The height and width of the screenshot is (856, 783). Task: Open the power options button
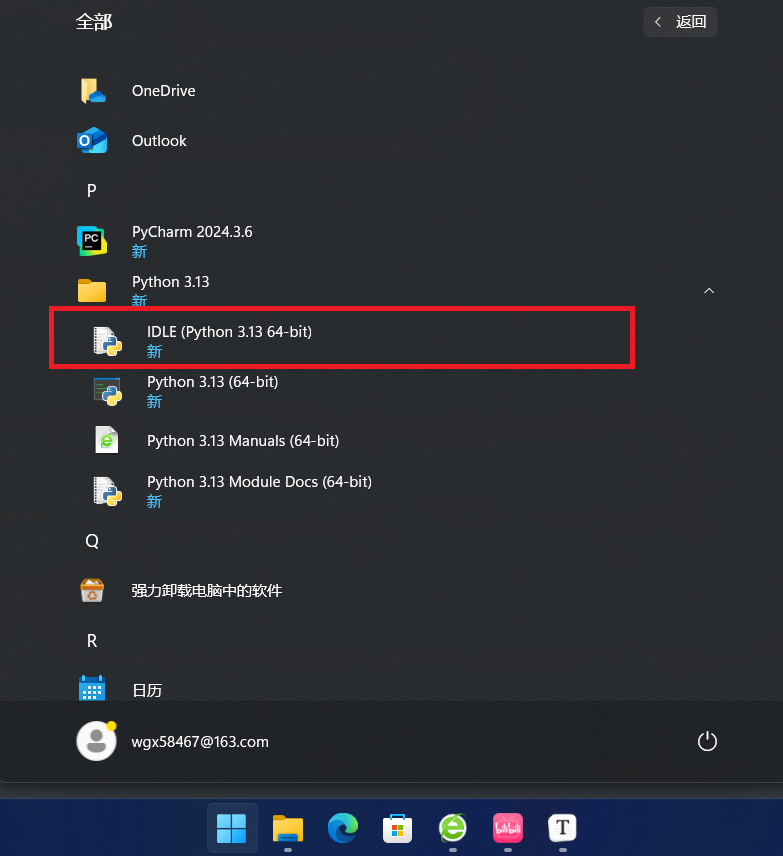click(707, 741)
